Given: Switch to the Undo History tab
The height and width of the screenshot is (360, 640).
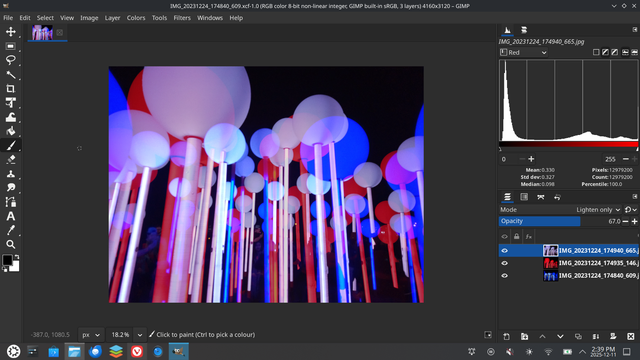Looking at the screenshot, I should [558, 197].
